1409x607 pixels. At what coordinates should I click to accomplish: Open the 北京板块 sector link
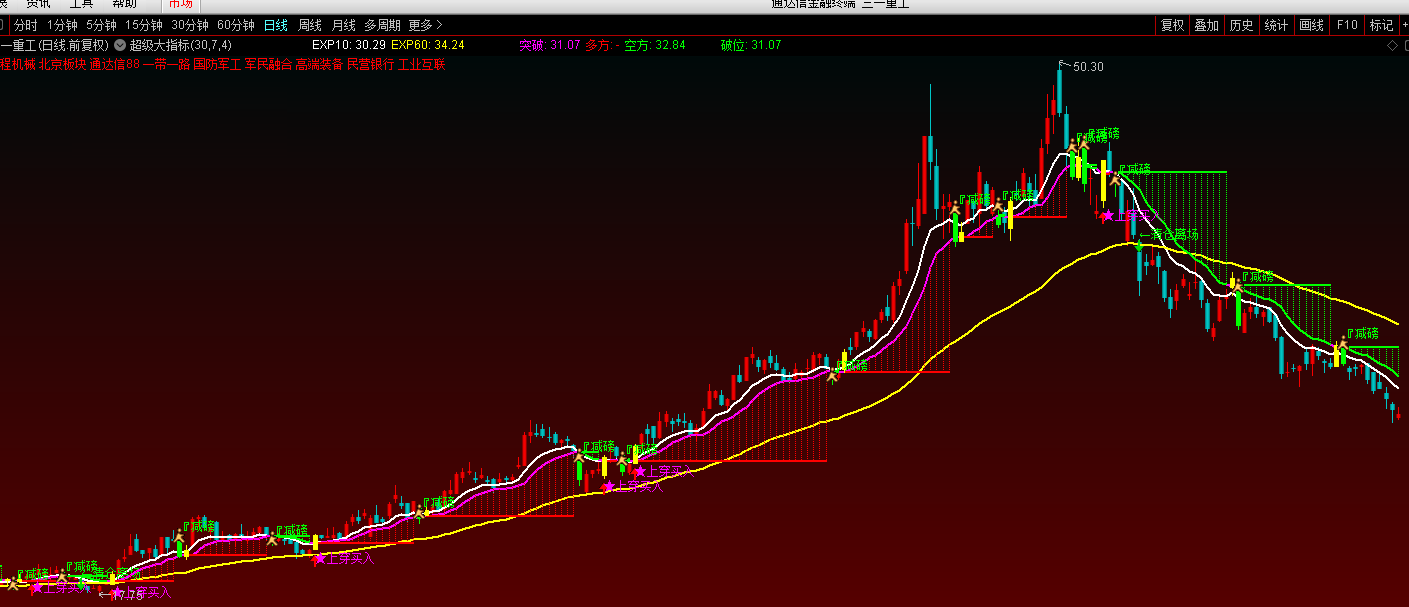[62, 64]
